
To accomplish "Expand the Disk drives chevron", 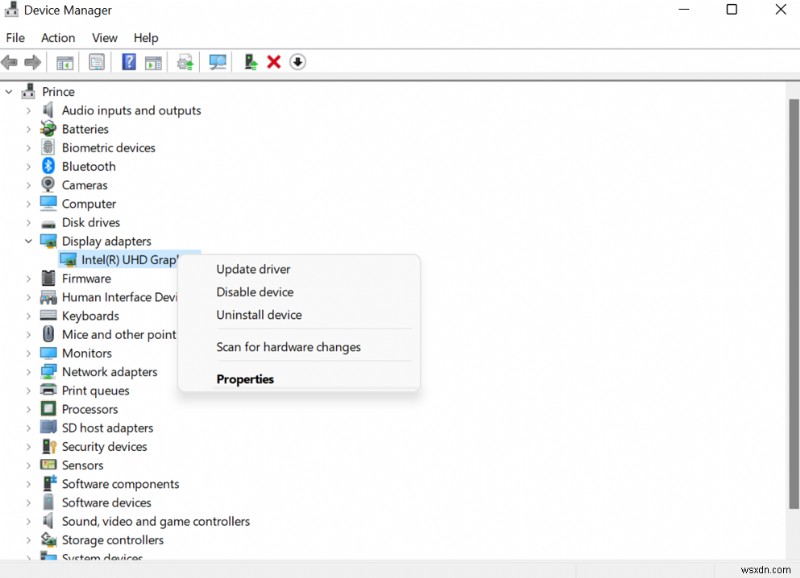I will [x=29, y=222].
